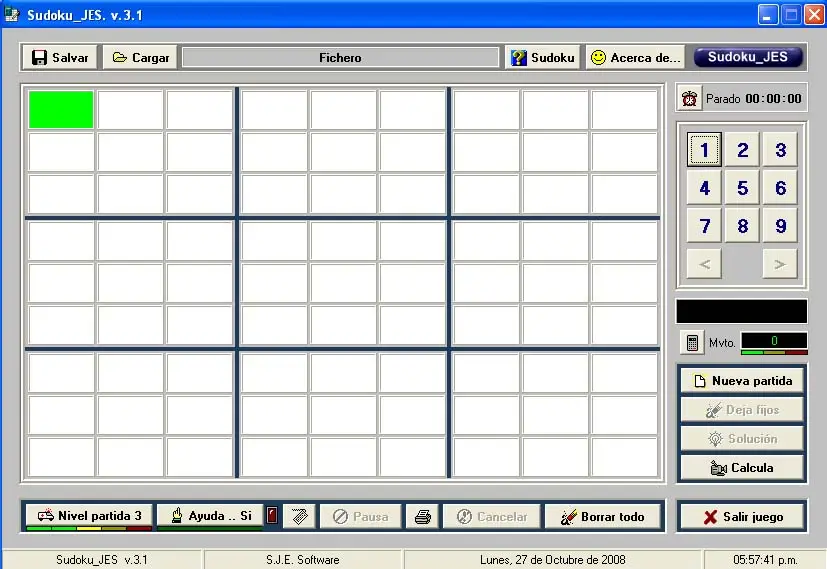Open the Acerca de... about button
Viewport: 827px width, 569px height.
[636, 57]
